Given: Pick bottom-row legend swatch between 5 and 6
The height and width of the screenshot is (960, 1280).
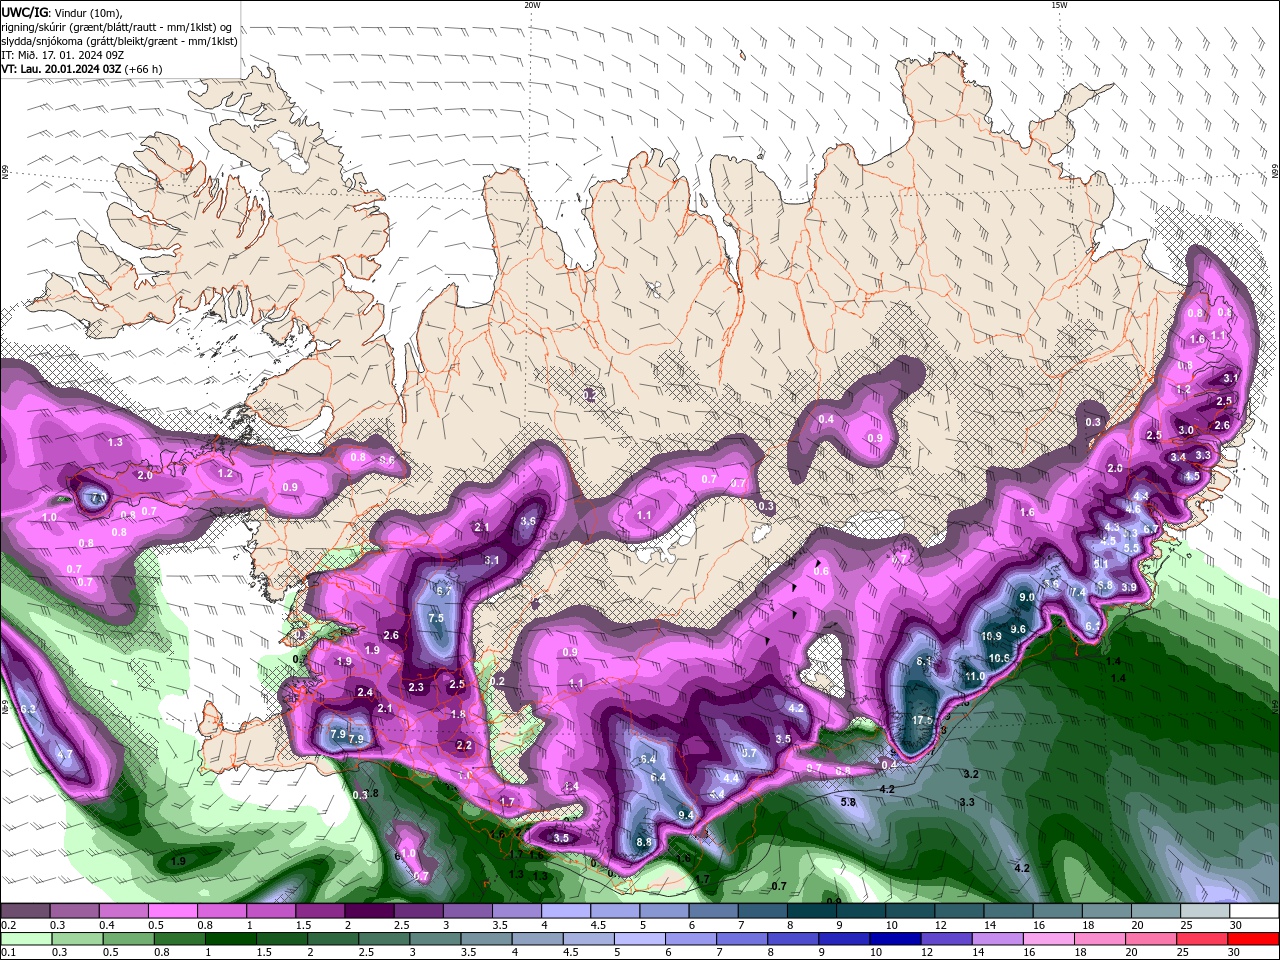Looking at the screenshot, I should pos(640,939).
